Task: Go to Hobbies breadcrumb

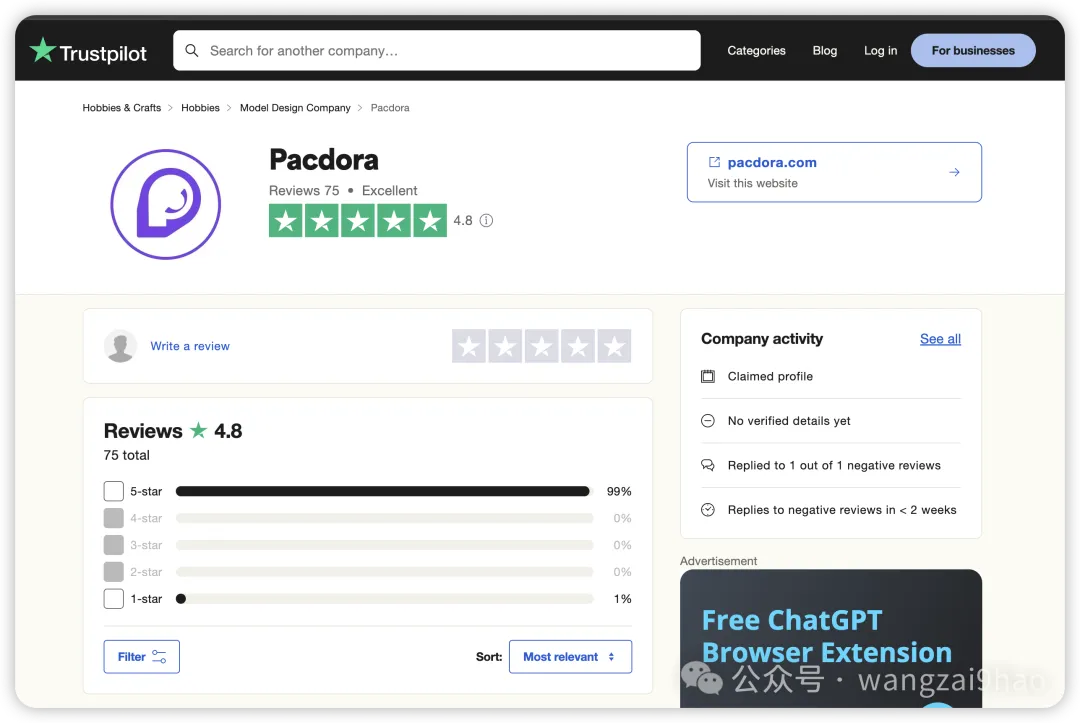Action: click(x=200, y=107)
